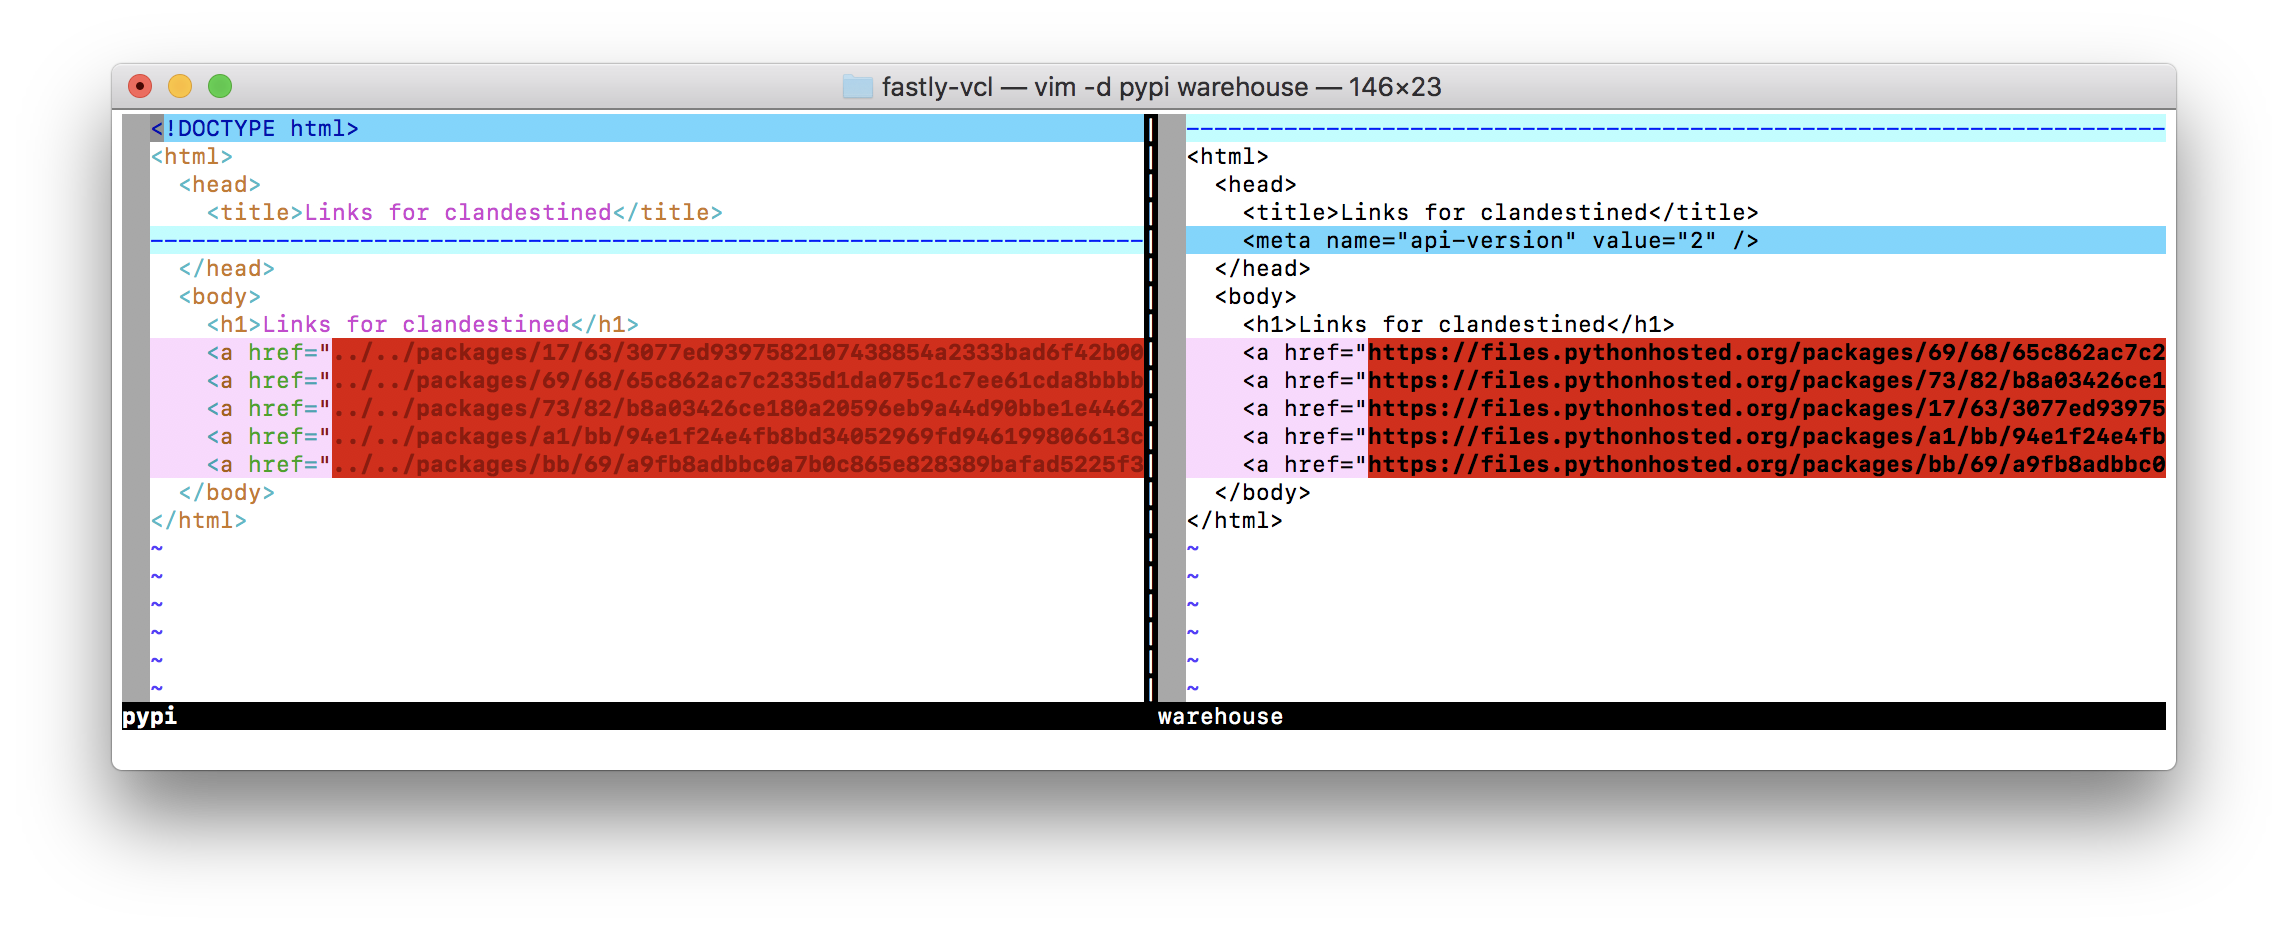
Task: Click '</html>' closing tag in the pypi pane
Action: (199, 520)
